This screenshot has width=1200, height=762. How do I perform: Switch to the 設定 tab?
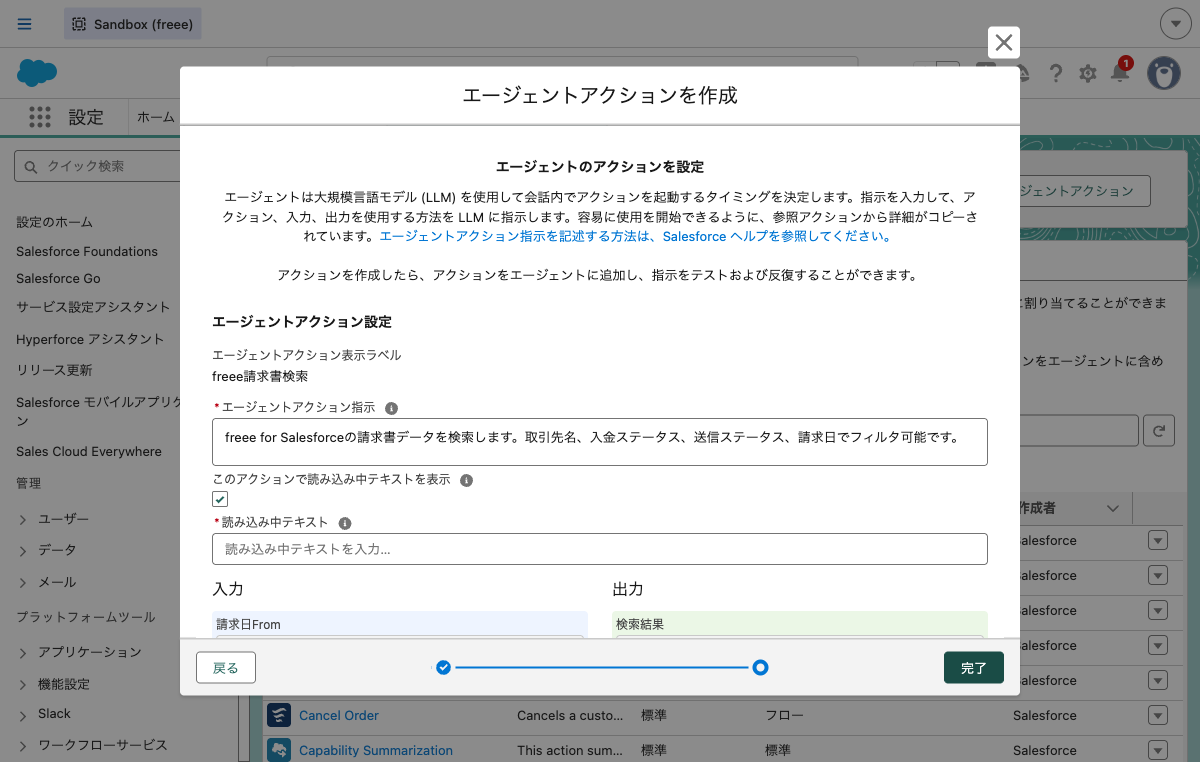86,117
